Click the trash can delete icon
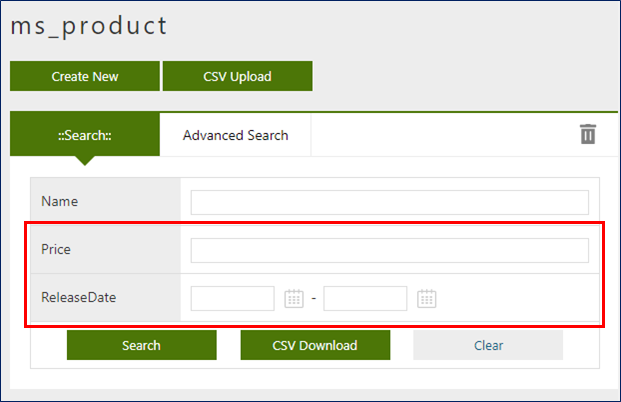This screenshot has width=621, height=402. click(588, 134)
